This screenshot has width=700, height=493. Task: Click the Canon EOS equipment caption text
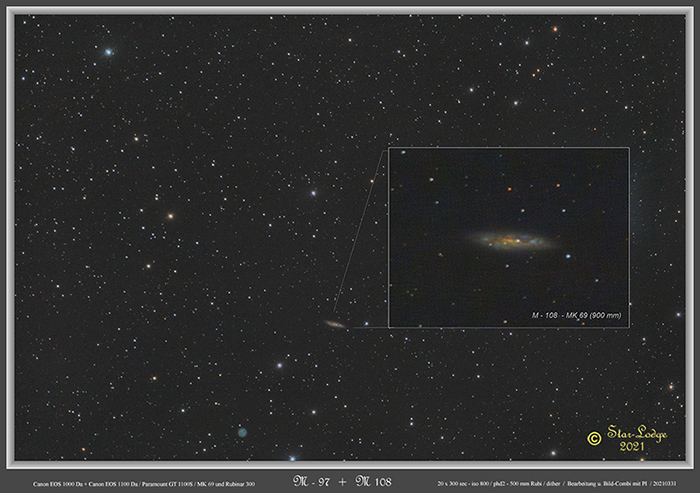(142, 483)
